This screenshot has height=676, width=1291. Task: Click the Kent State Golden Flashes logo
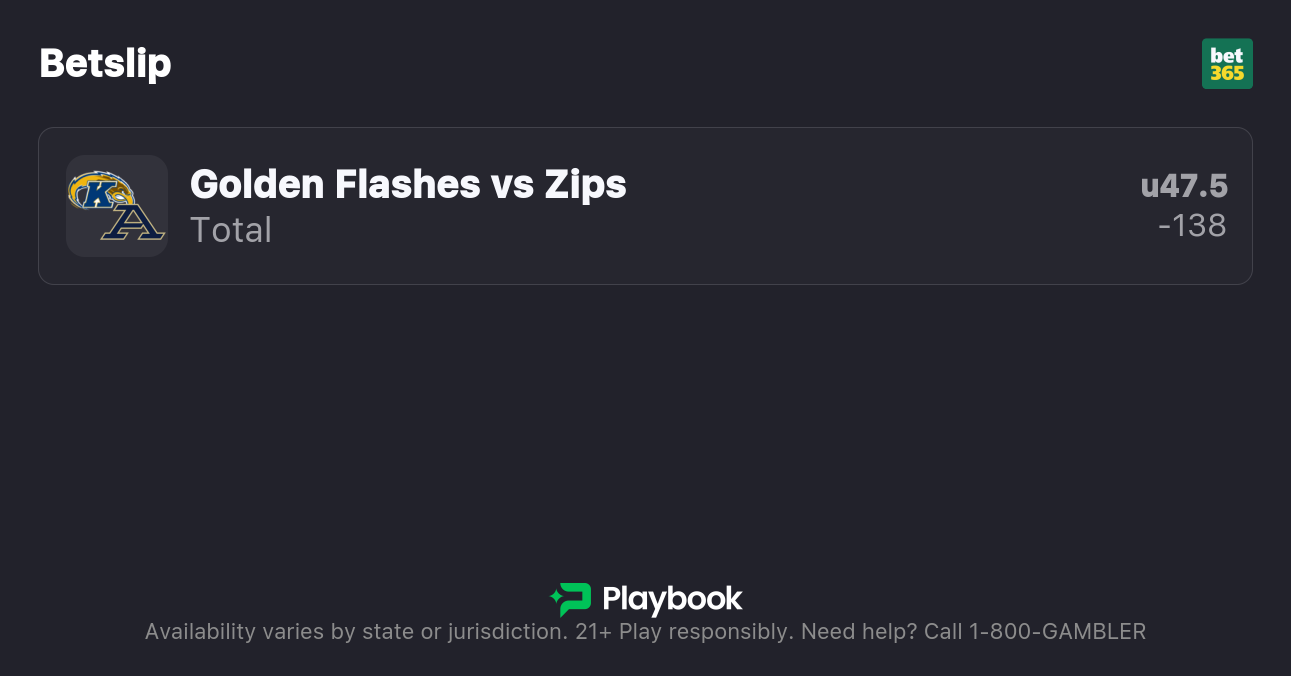point(101,189)
